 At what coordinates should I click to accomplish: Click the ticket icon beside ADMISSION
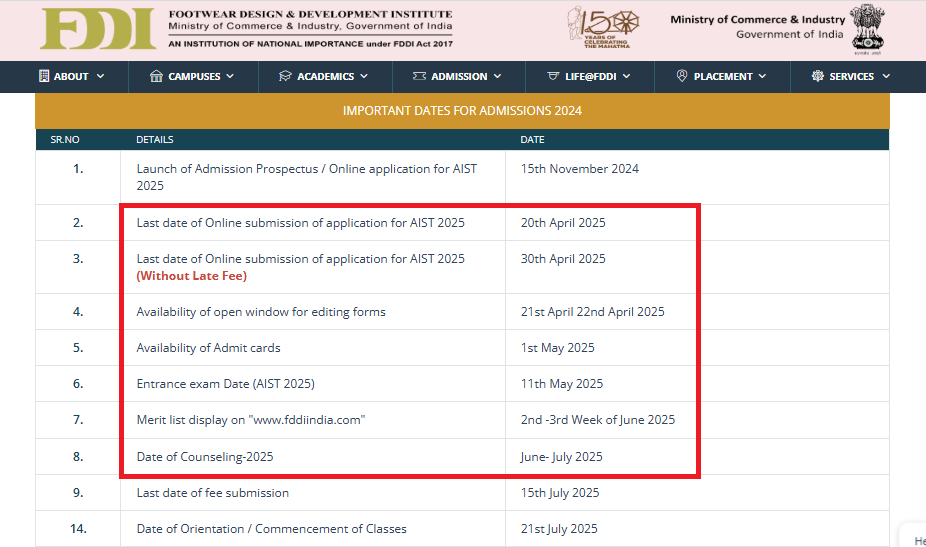[x=419, y=76]
